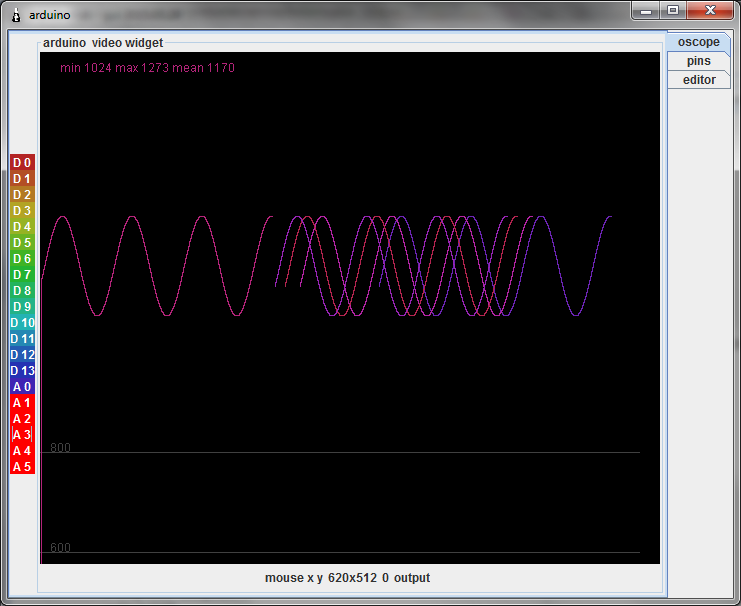Viewport: 741px width, 606px height.
Task: Click the A 3 analog pin
Action: point(22,435)
